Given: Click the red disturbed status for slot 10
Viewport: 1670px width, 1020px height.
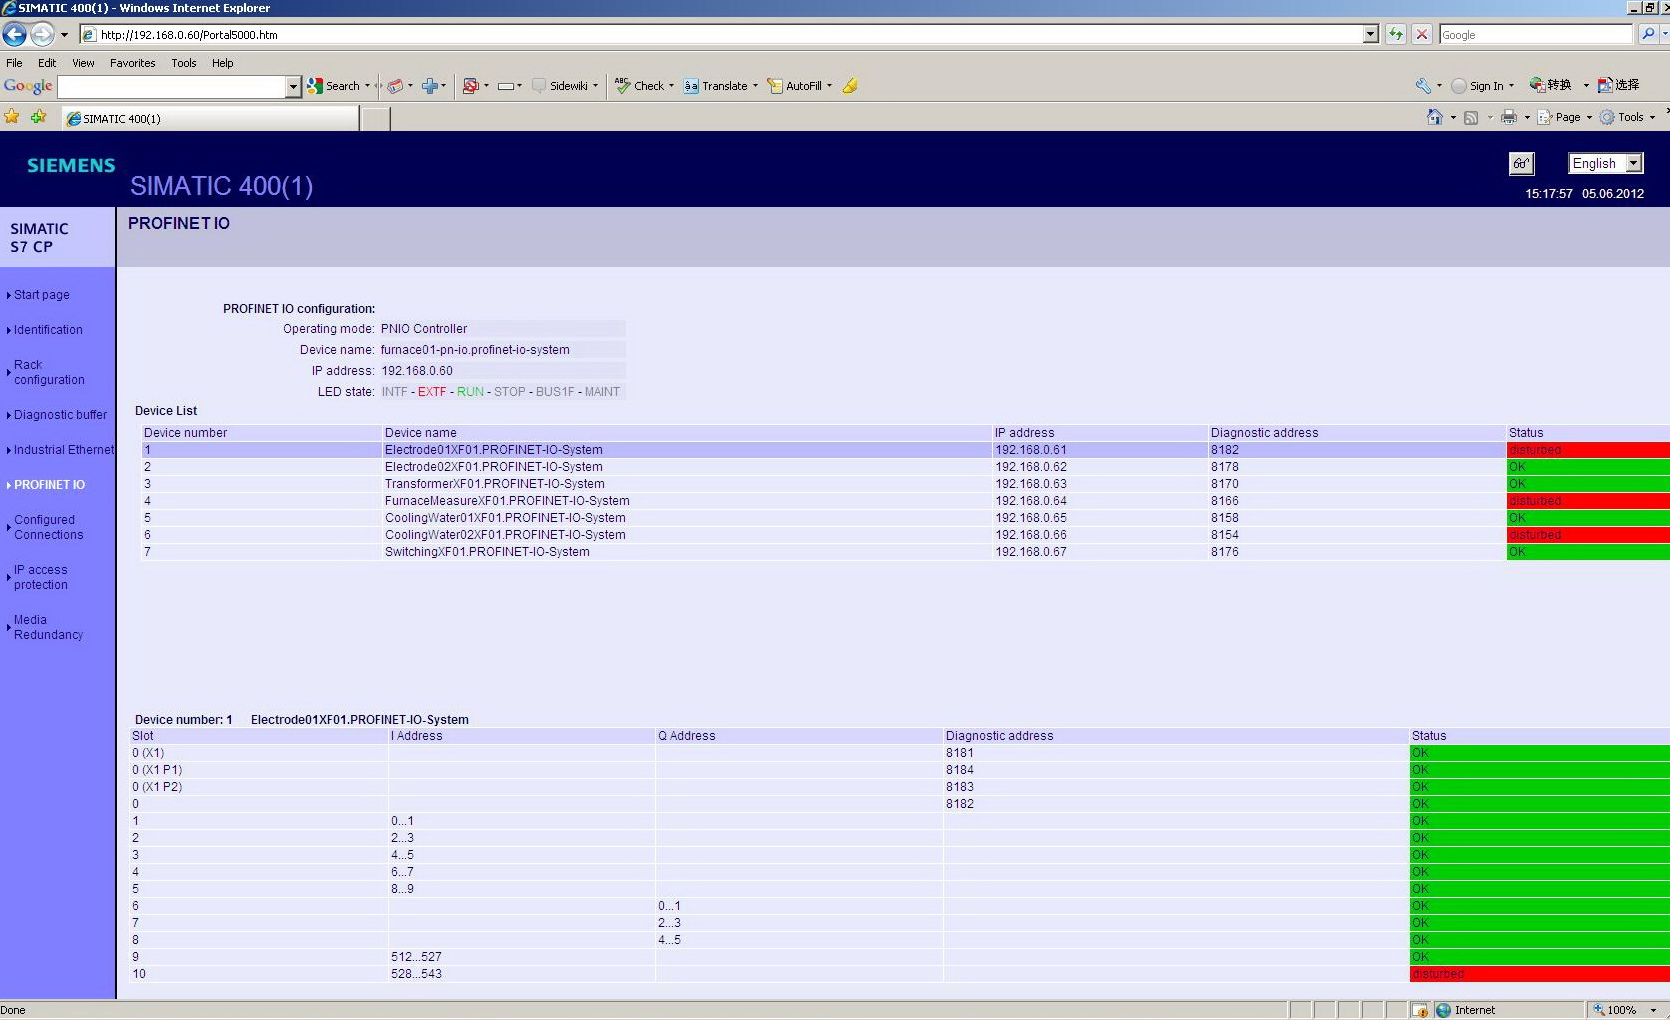Looking at the screenshot, I should (1539, 974).
